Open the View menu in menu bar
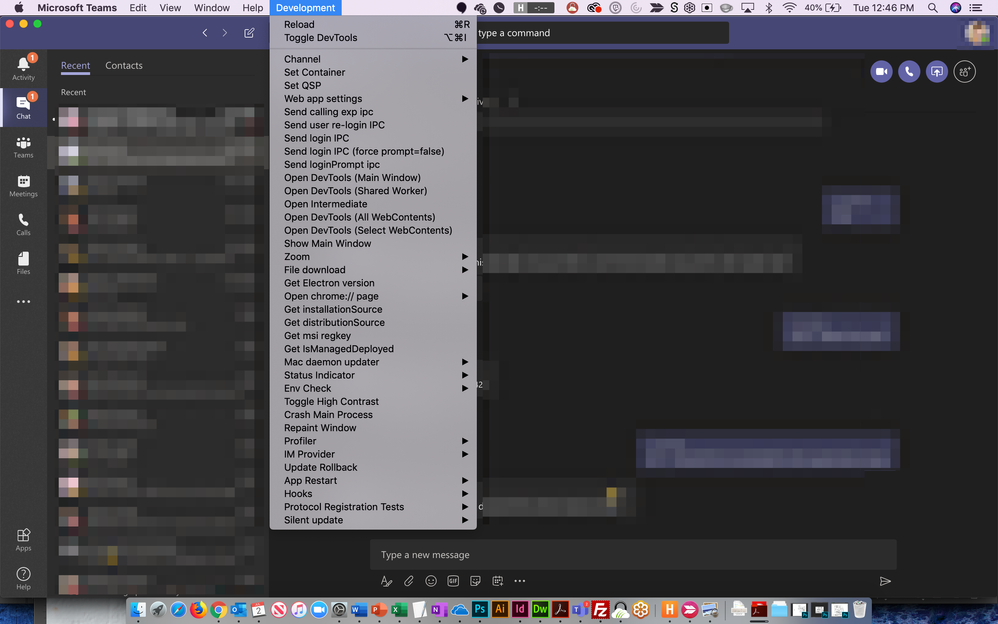 170,8
